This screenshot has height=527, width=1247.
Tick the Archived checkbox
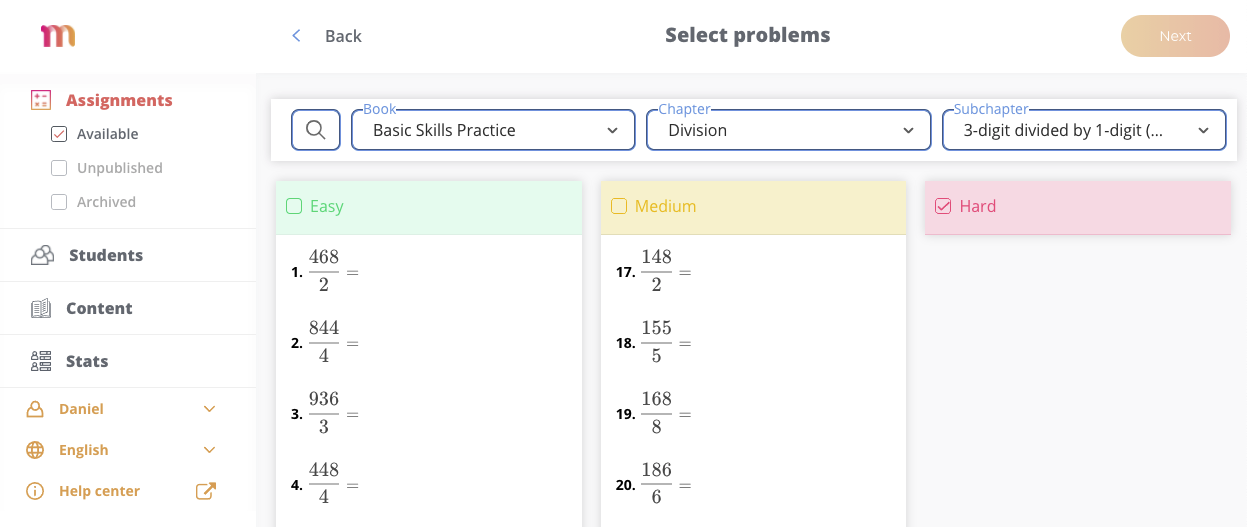click(x=59, y=202)
